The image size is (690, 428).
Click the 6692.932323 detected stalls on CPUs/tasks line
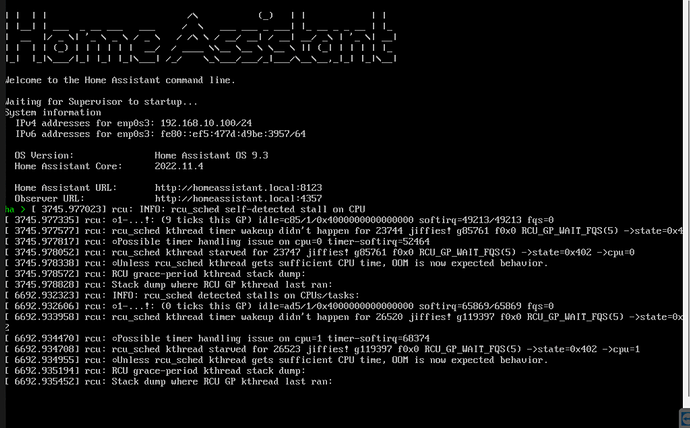(x=182, y=296)
